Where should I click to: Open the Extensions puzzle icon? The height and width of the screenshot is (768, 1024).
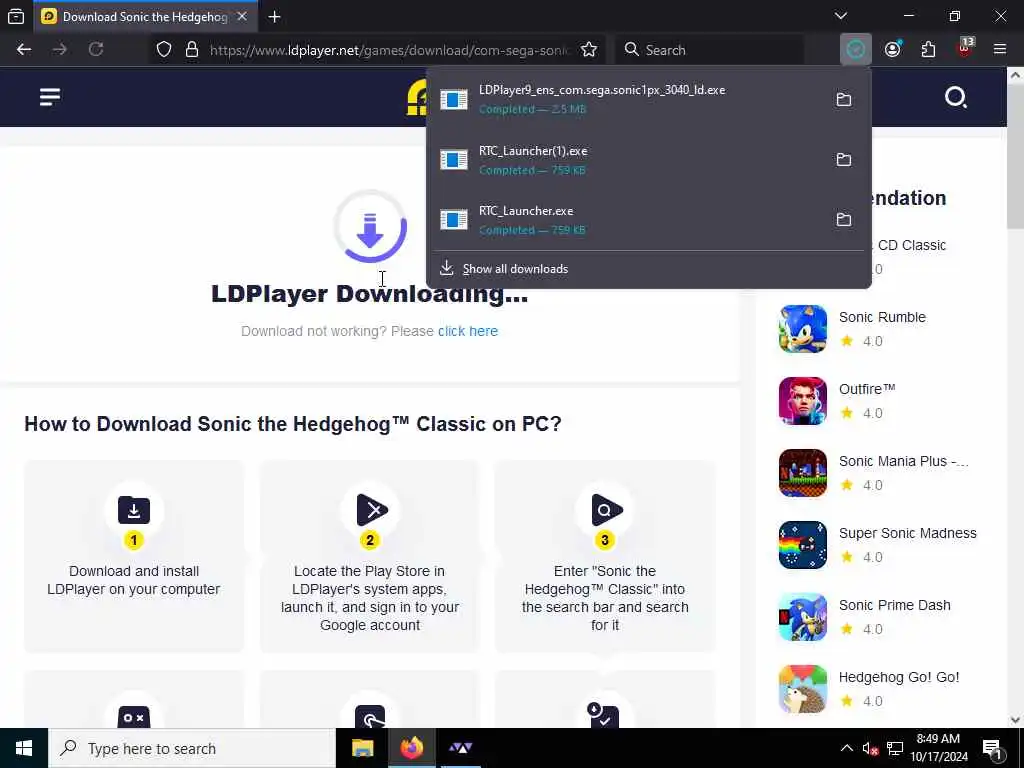tap(928, 50)
